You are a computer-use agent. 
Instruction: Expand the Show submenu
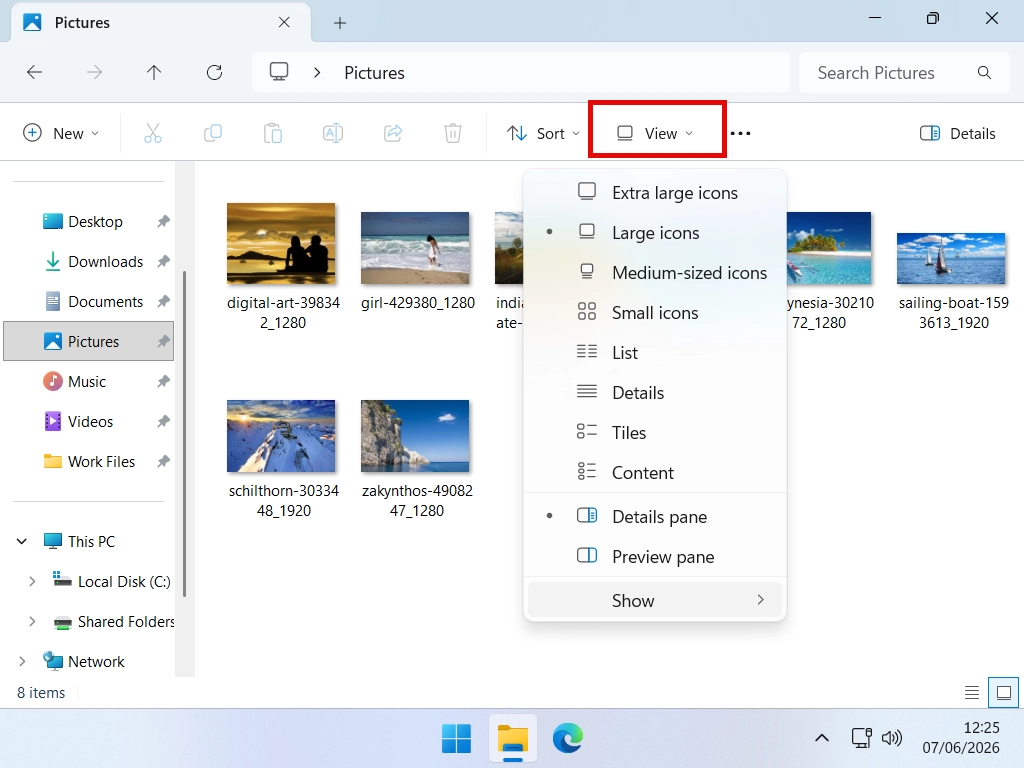[655, 600]
